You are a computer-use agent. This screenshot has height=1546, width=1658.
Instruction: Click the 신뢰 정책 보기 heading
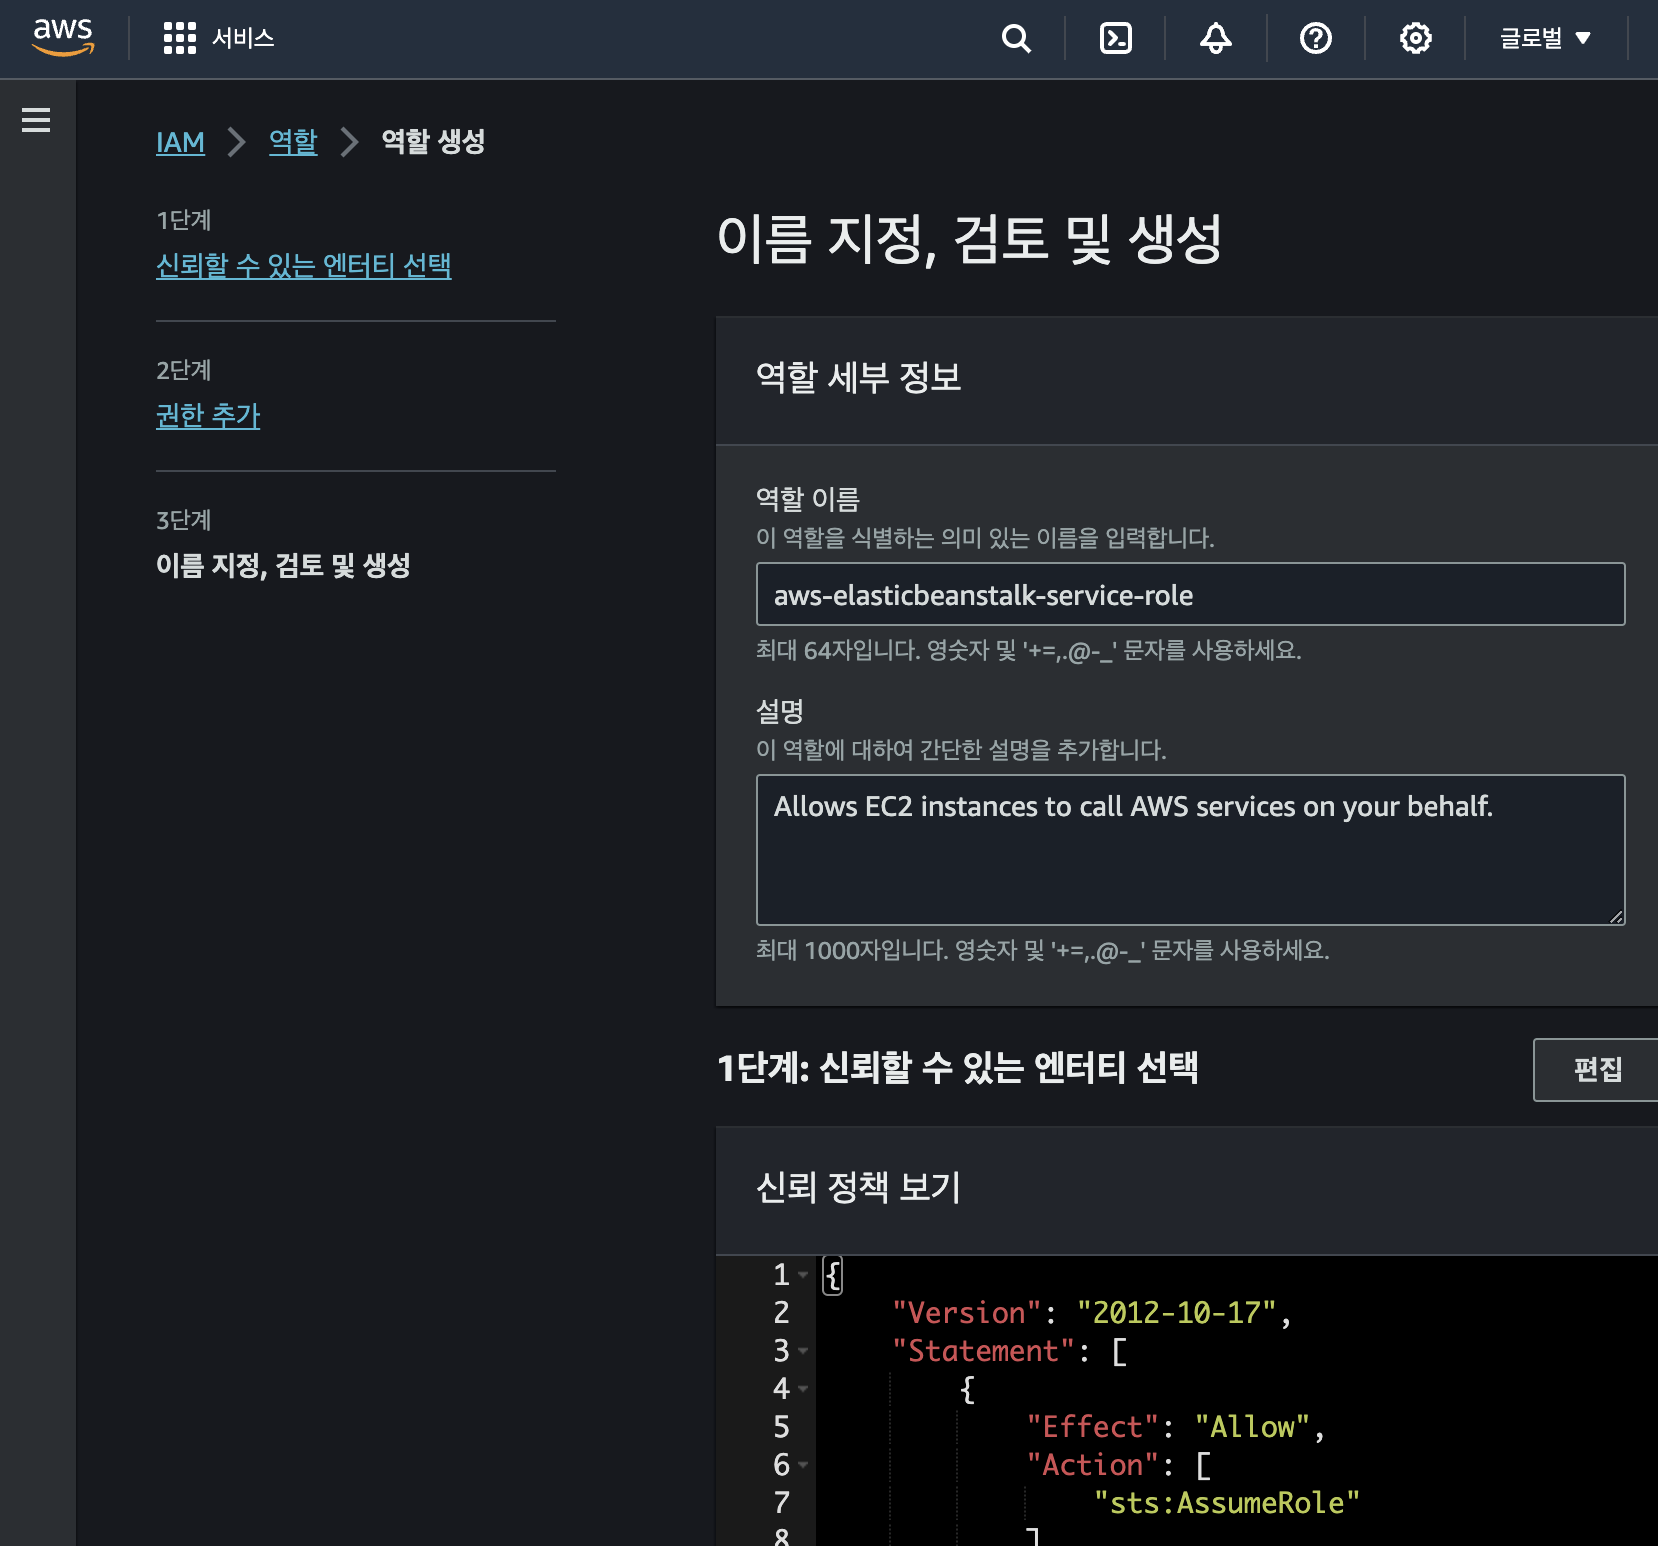858,1188
